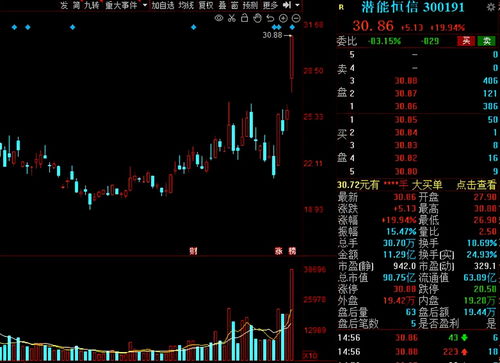Click the green 卖 sell button
The width and height of the screenshot is (500, 363).
pos(487,41)
